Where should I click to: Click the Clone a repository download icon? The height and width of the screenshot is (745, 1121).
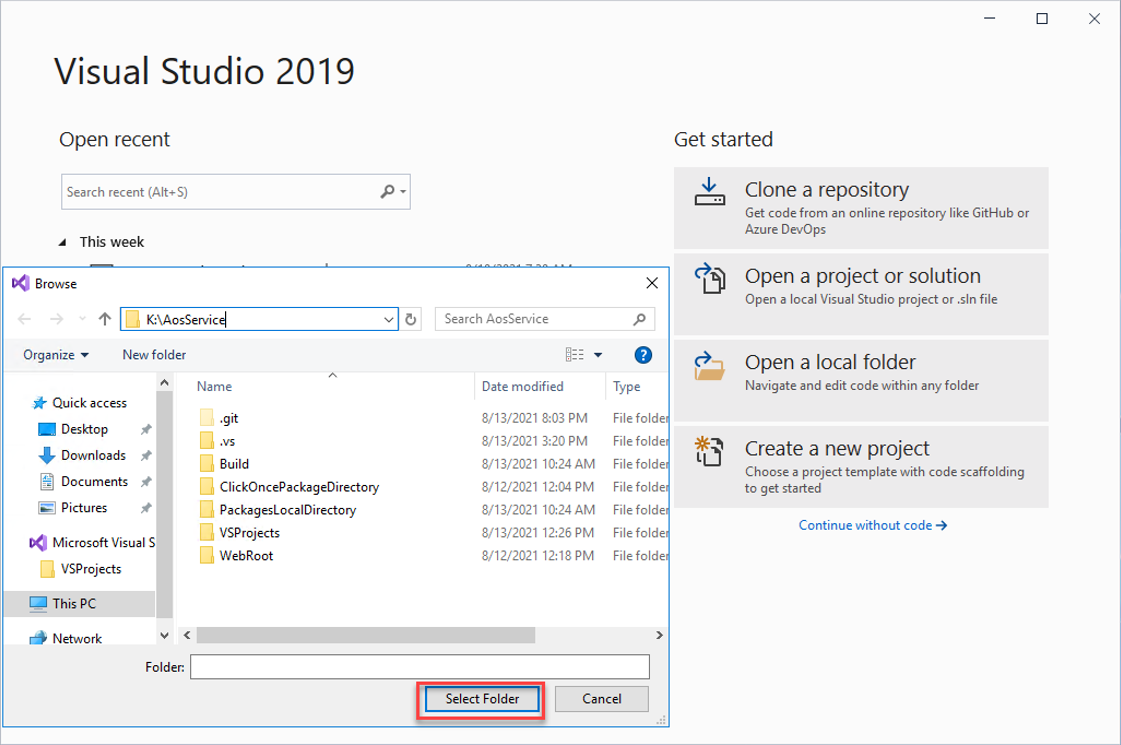pyautogui.click(x=710, y=192)
